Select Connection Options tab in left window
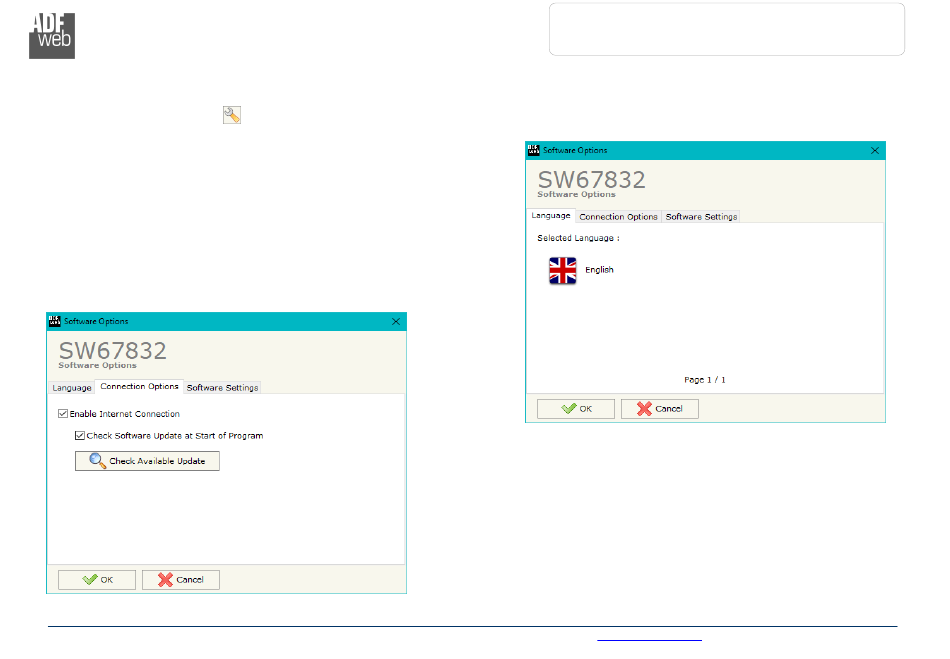The height and width of the screenshot is (659, 950). tap(139, 386)
